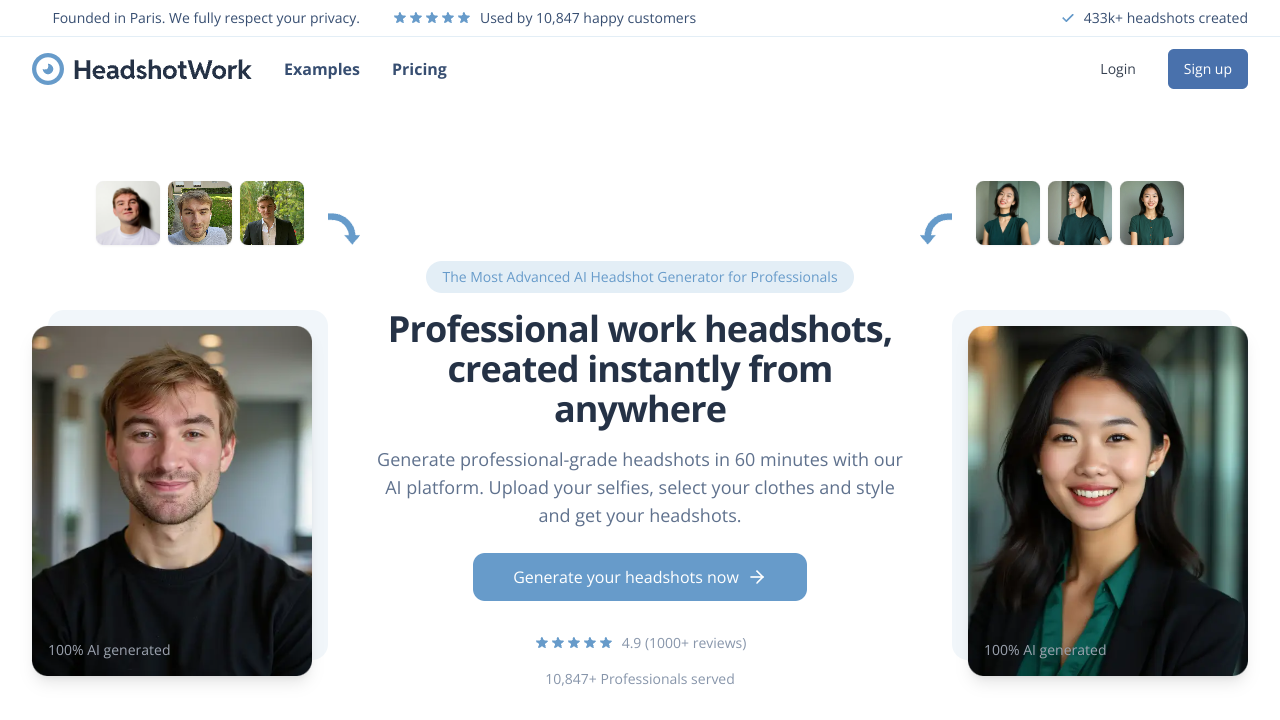Click the Most Advanced AI Headshot Generator badge

(x=640, y=277)
